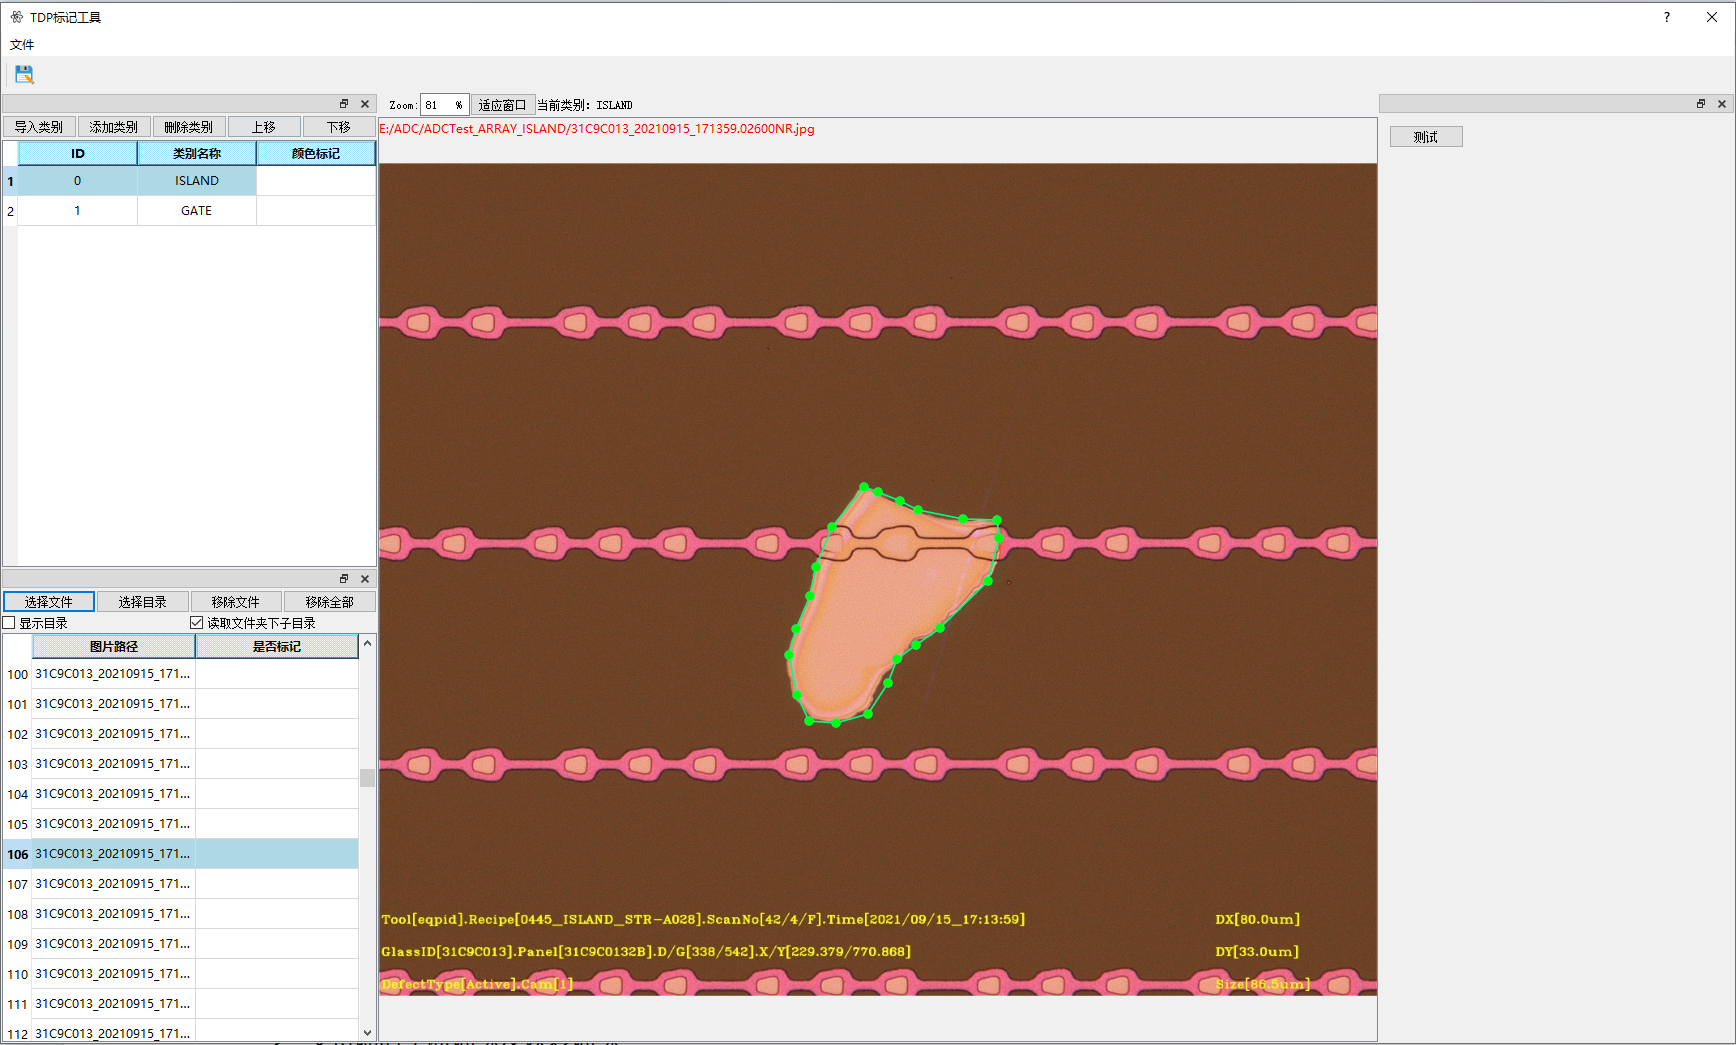This screenshot has height=1045, width=1736.
Task: Click the 颜色标记 color swatch for ISLAND
Action: pos(316,180)
